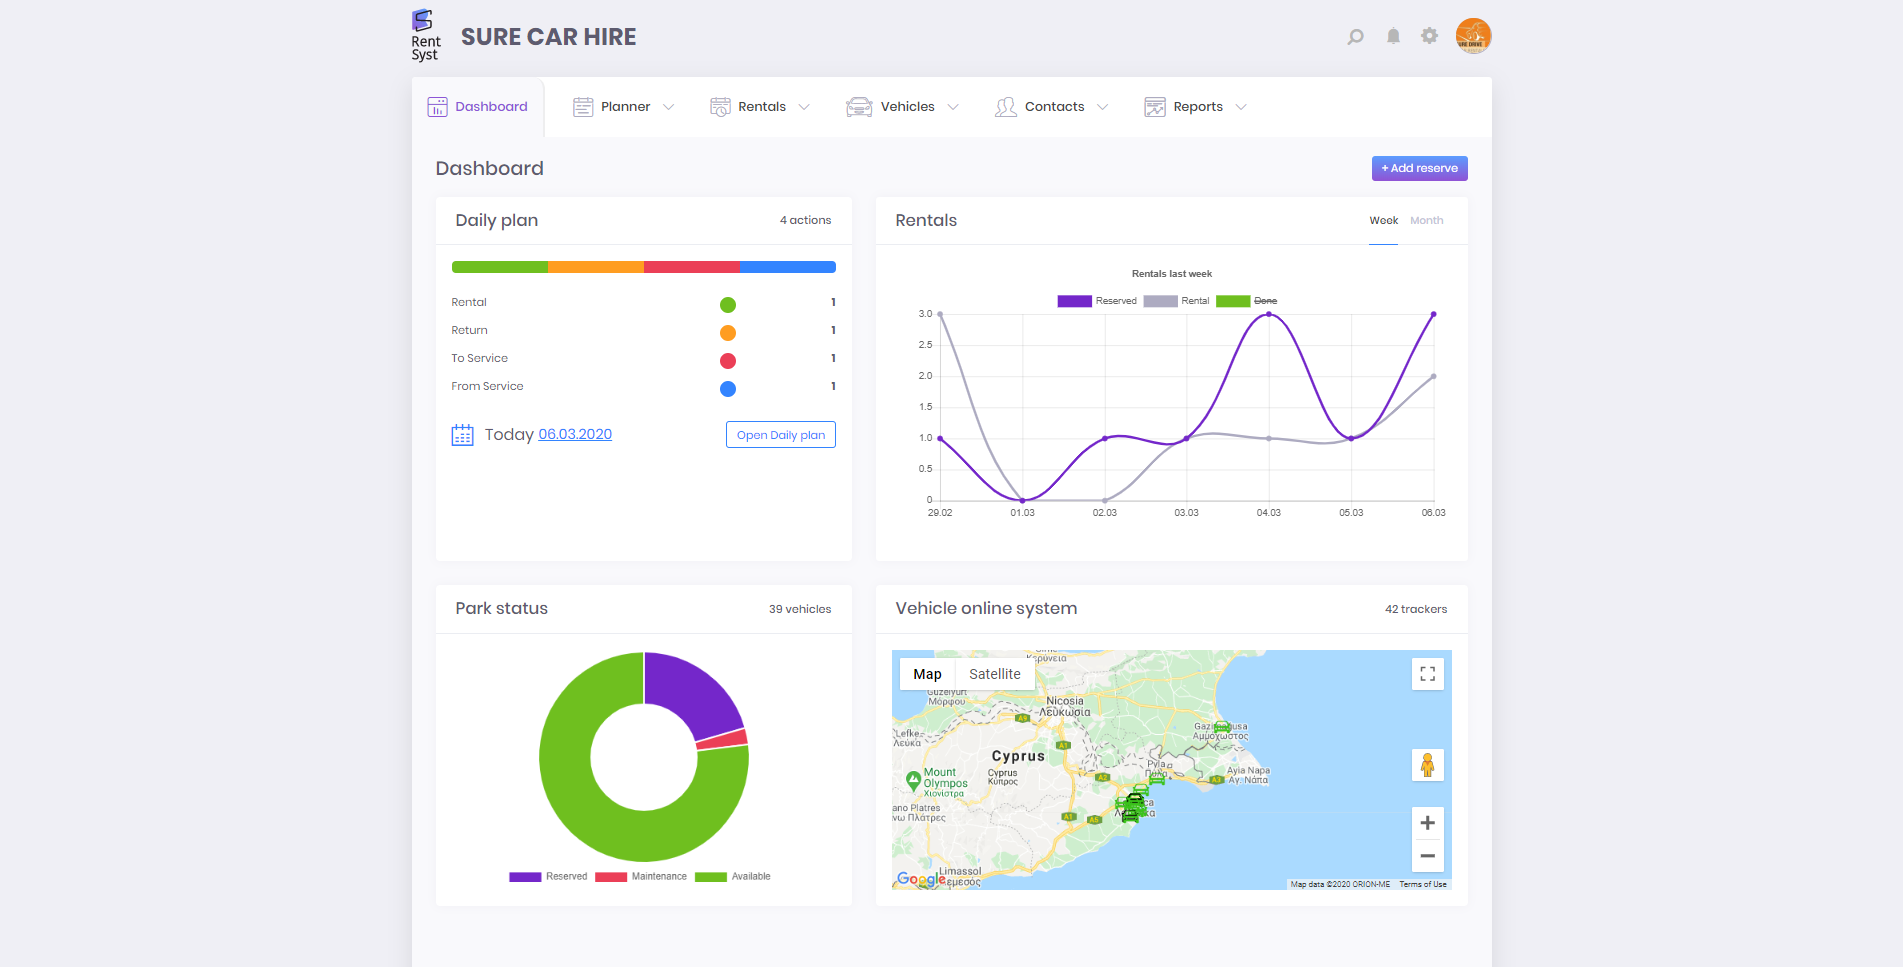Open today's Daily plan
Screen dimensions: 1903x967
pyautogui.click(x=780, y=434)
